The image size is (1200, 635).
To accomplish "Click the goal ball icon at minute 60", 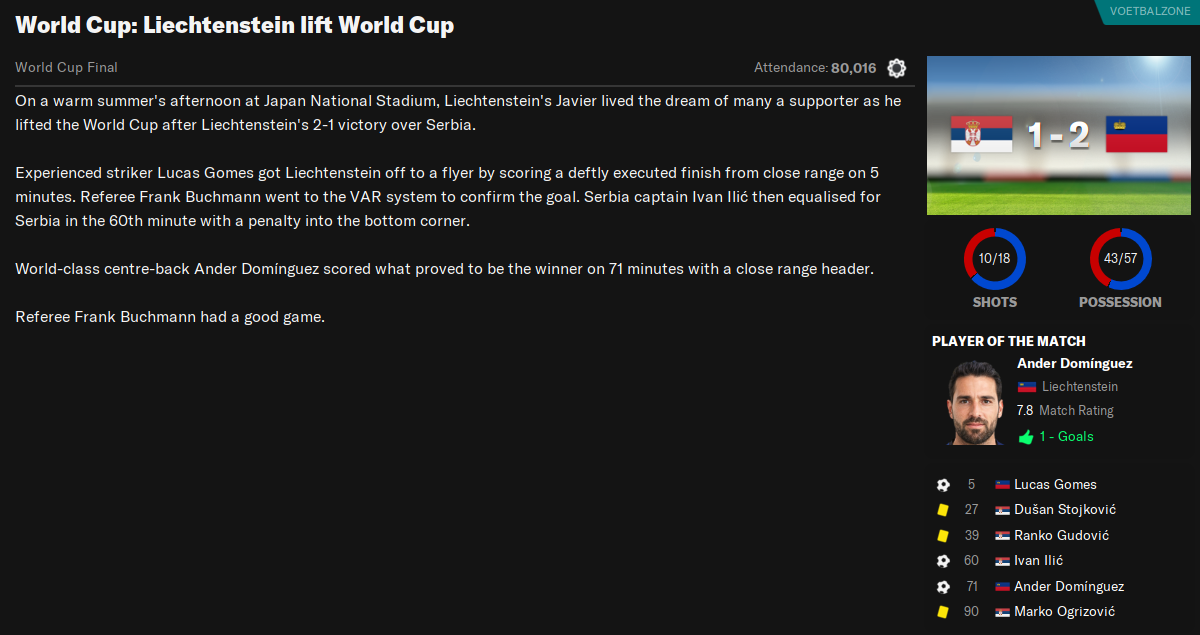I will tap(943, 561).
